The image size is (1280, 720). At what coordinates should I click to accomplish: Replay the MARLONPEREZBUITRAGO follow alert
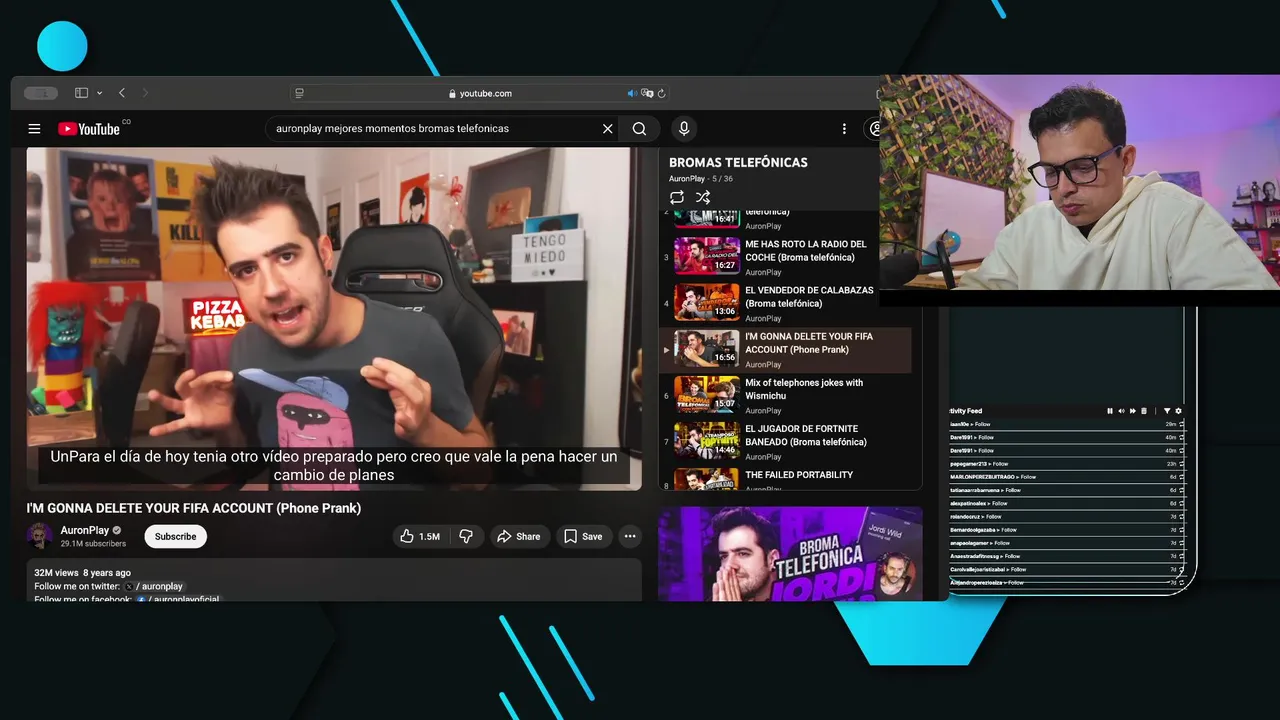[x=1182, y=477]
